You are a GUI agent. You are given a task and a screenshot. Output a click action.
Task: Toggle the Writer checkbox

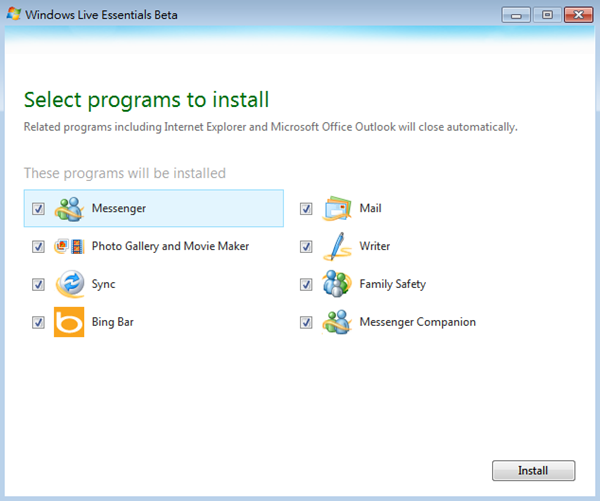point(306,246)
